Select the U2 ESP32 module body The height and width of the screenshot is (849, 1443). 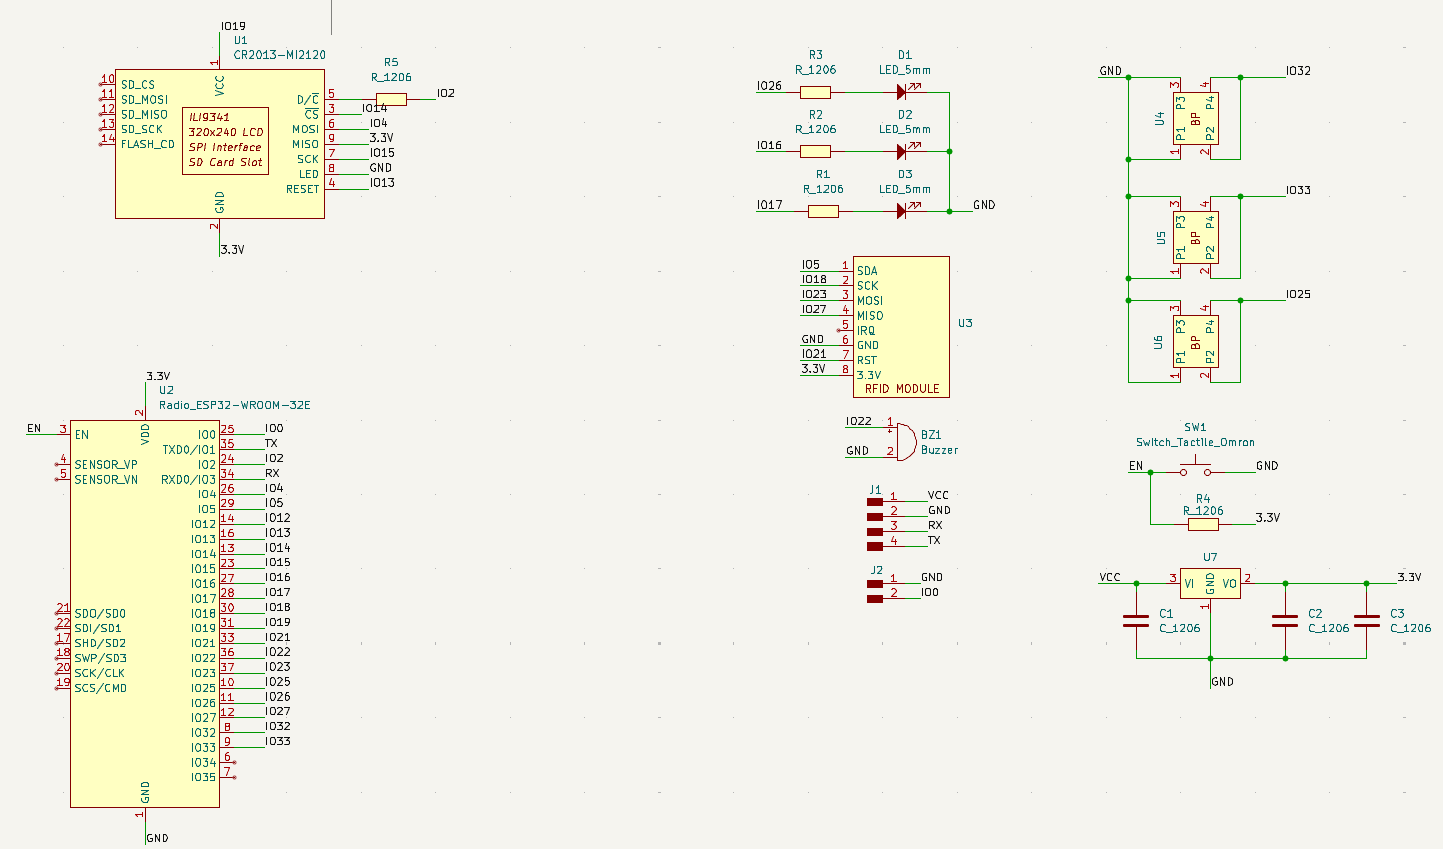click(145, 613)
